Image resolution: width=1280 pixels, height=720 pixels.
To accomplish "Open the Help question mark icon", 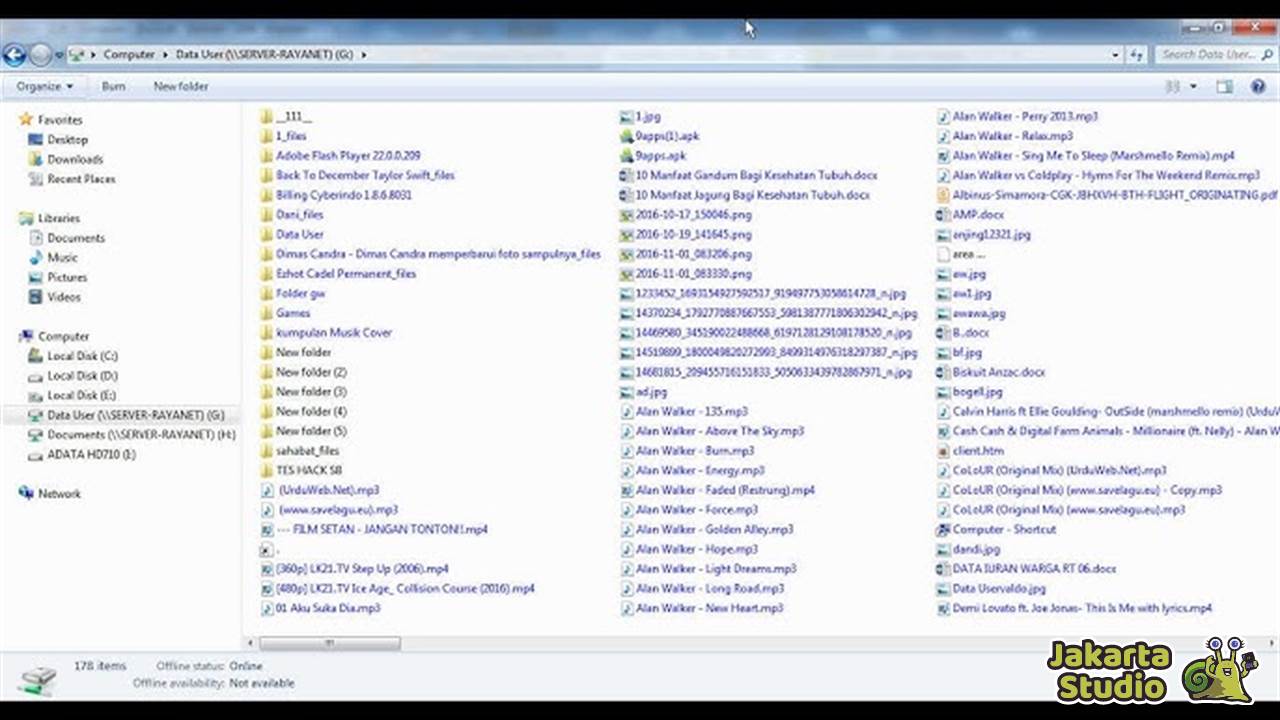I will point(1258,87).
